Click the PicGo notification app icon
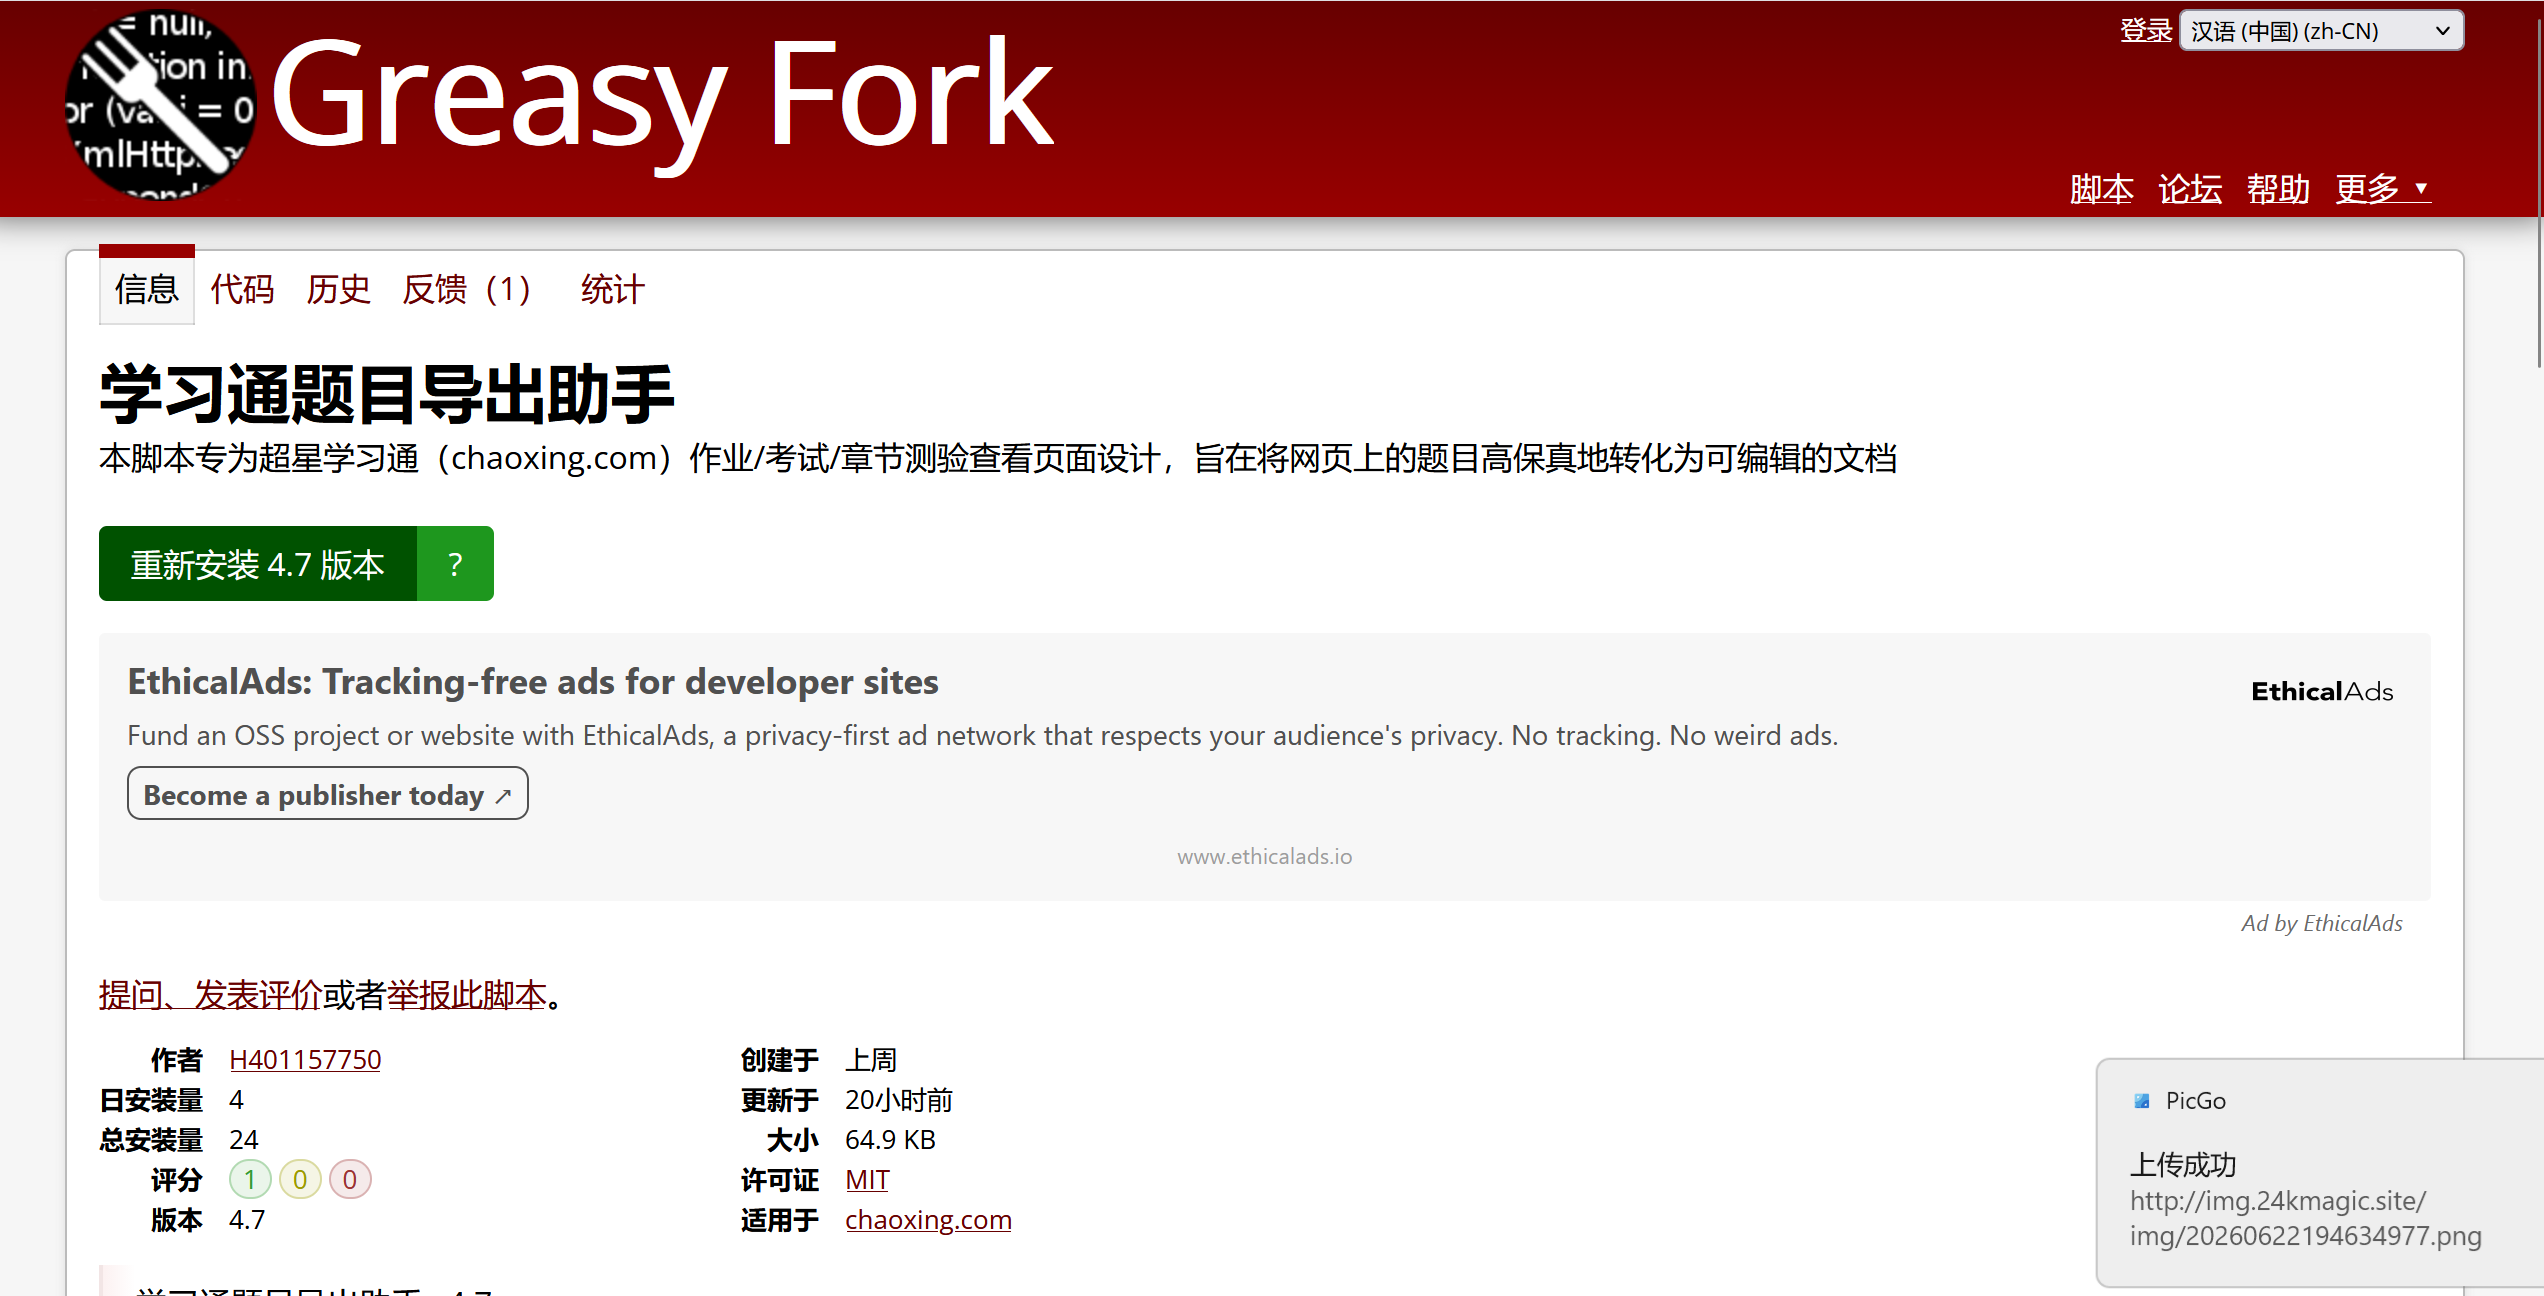The height and width of the screenshot is (1296, 2544). [2142, 1101]
